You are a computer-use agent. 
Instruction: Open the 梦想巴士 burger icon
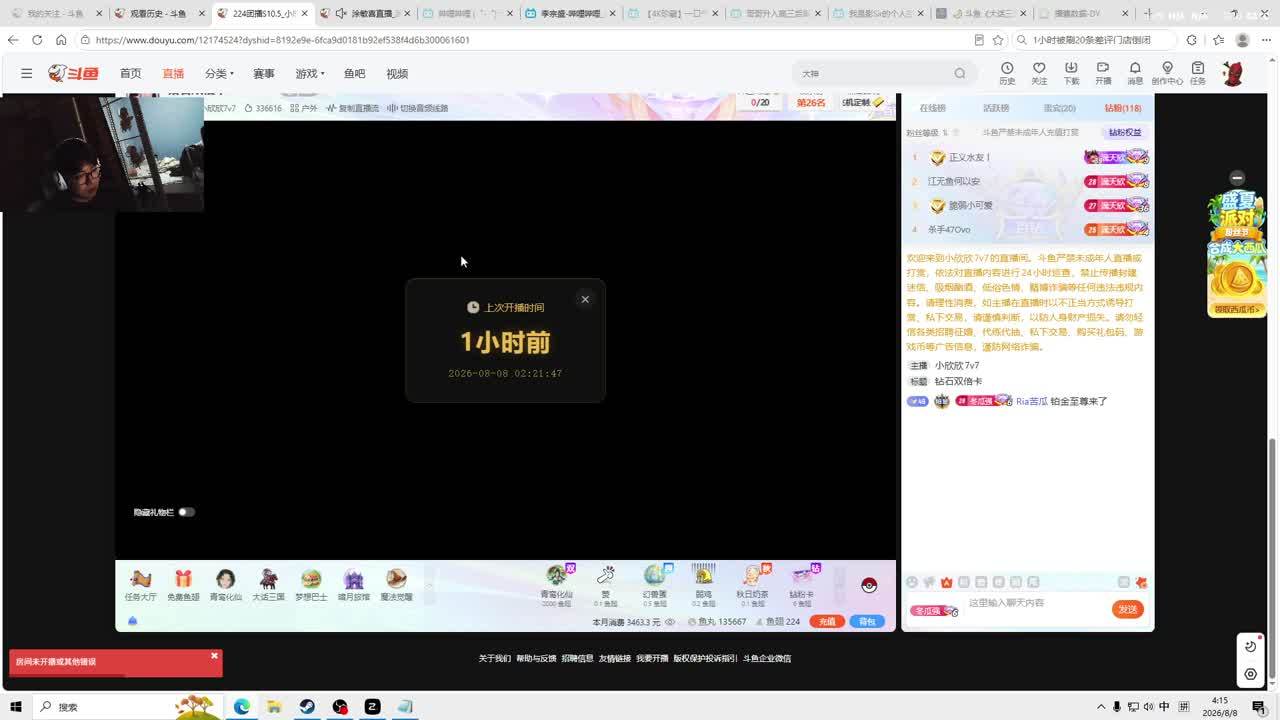coord(311,584)
